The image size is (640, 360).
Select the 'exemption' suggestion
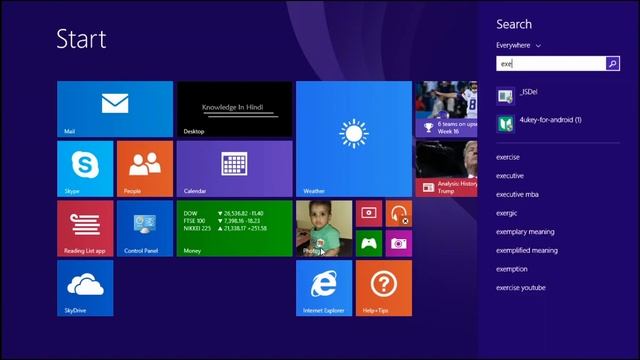coord(512,269)
